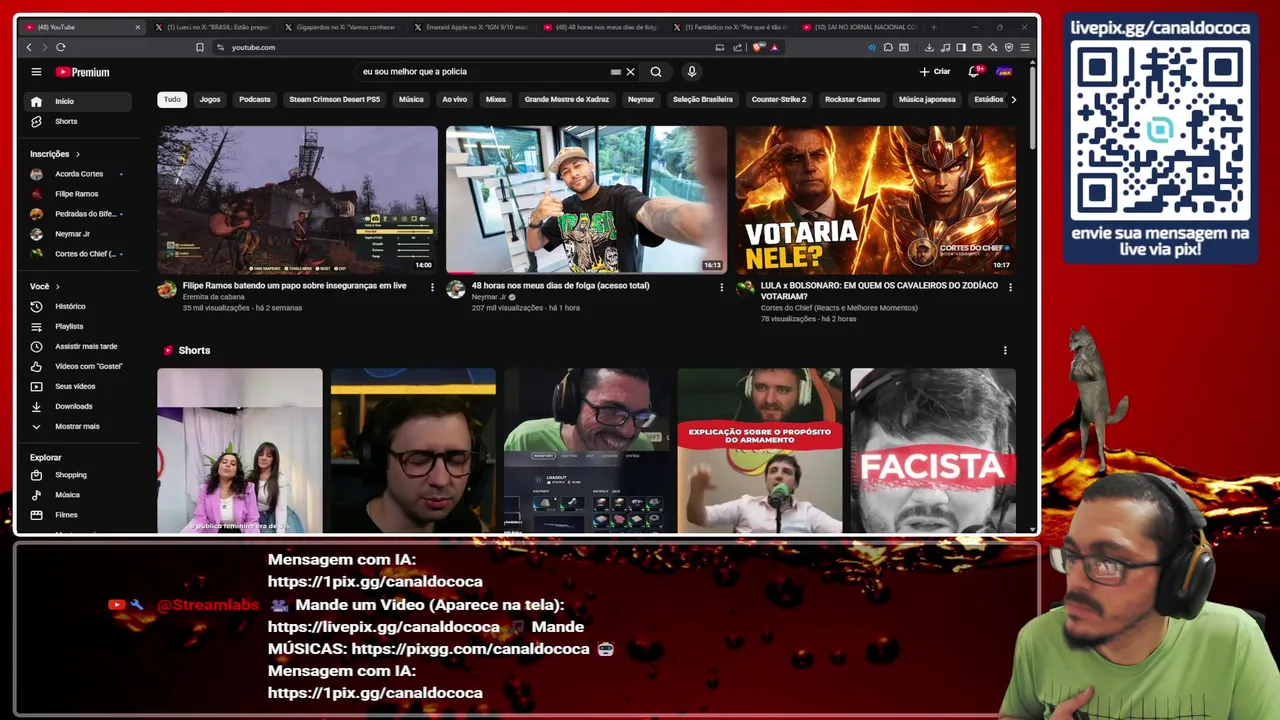The width and height of the screenshot is (1280, 720).
Task: Go back with the browser back arrow
Action: coord(29,47)
